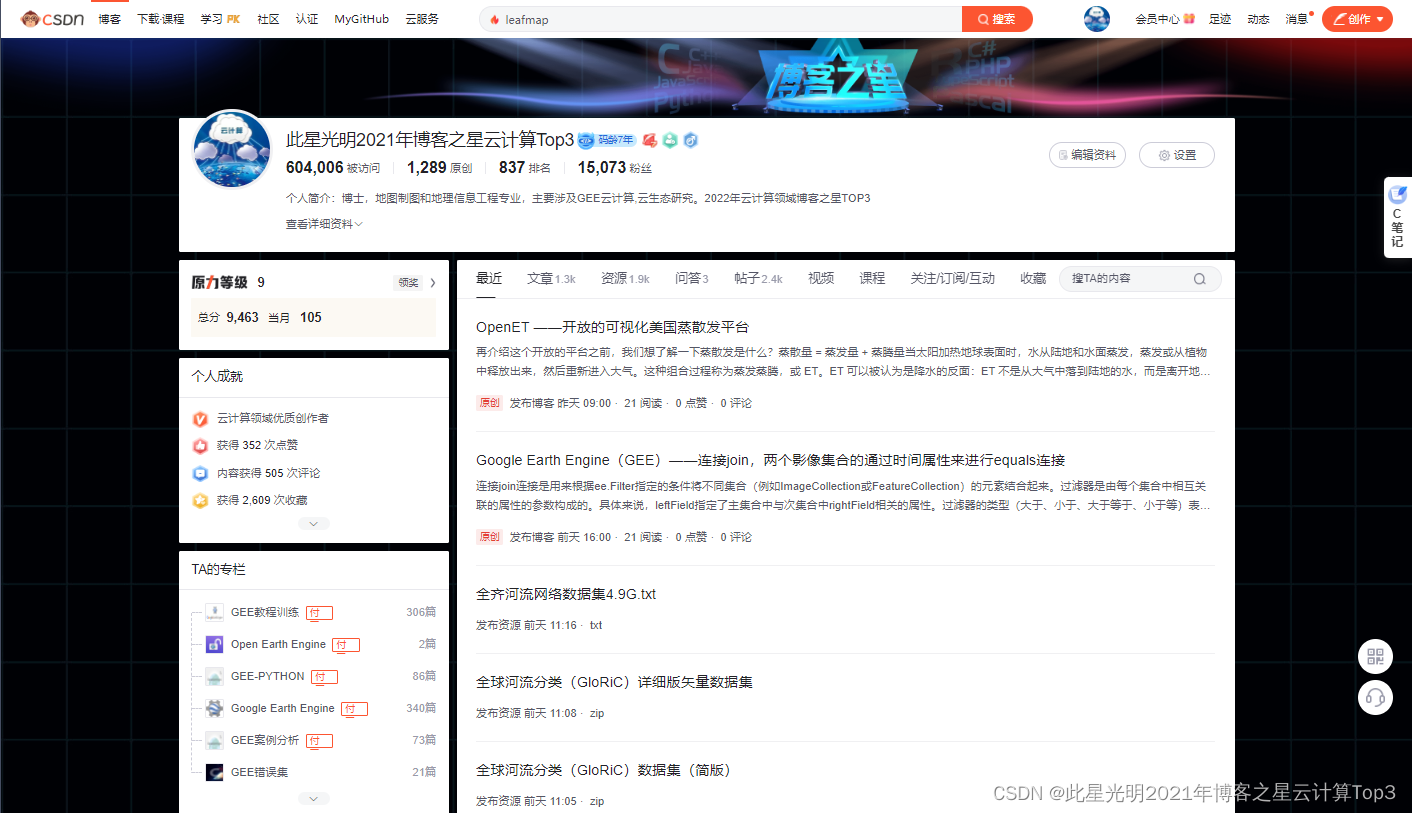
Task: Switch to the 帖子 2.4k tab
Action: (x=758, y=278)
